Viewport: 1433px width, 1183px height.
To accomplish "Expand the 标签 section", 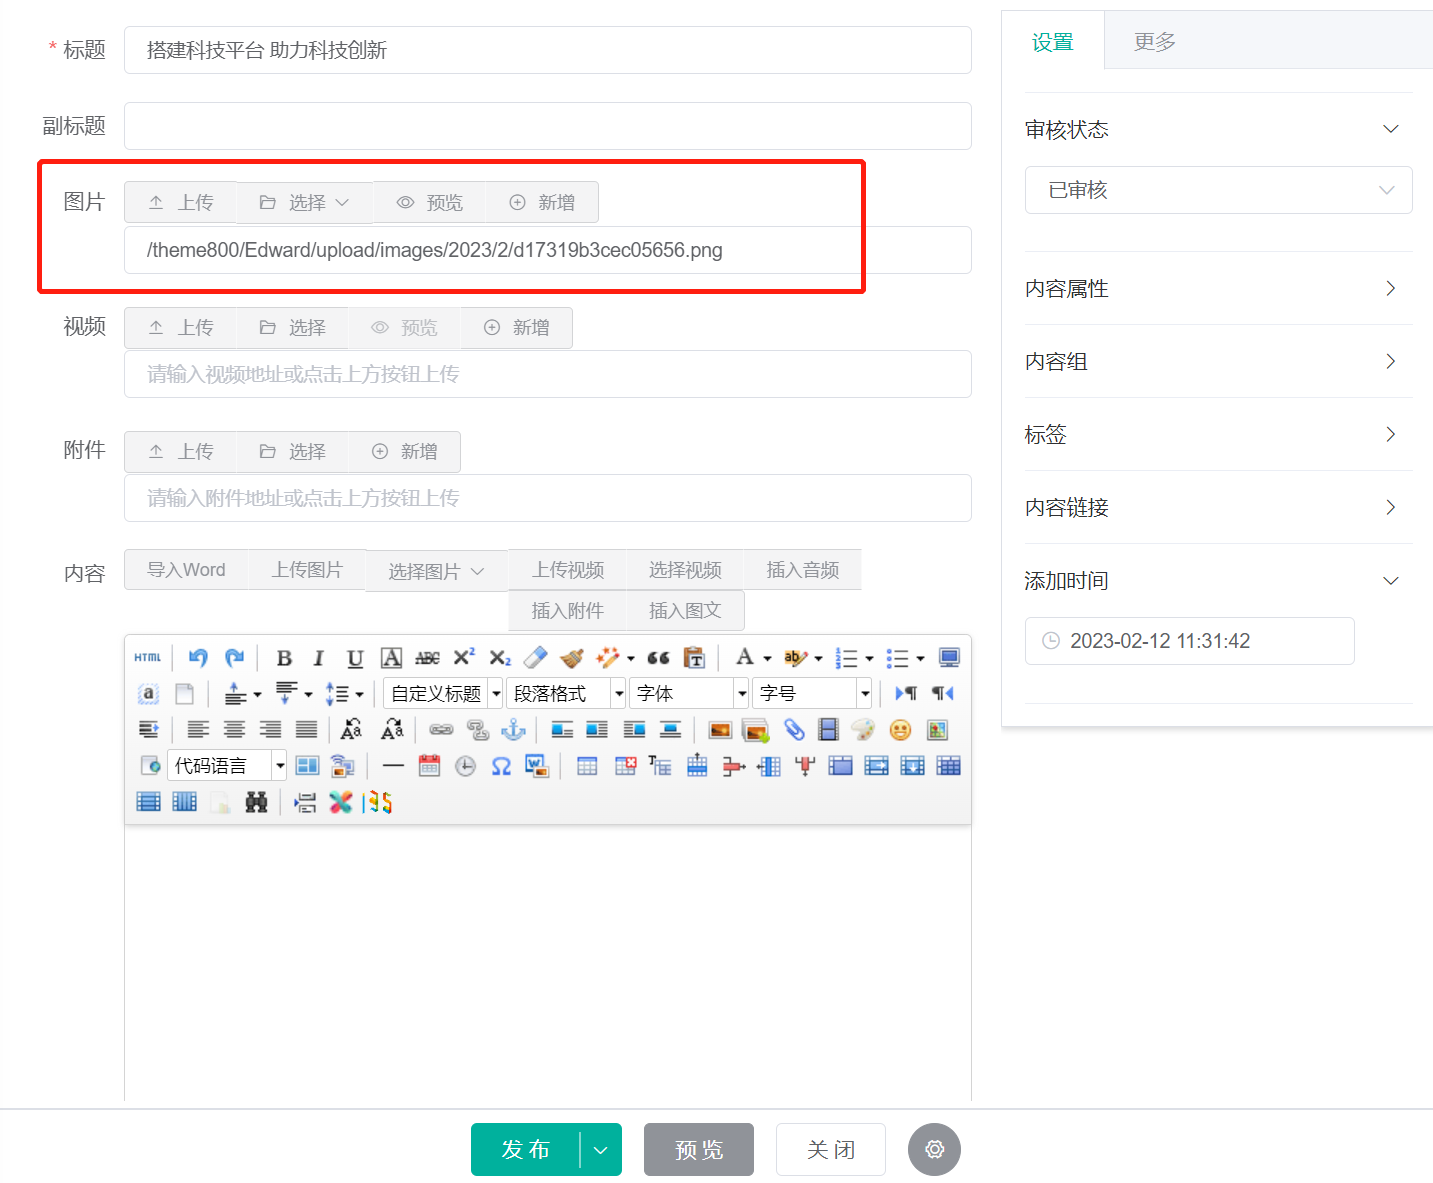I will point(1218,435).
